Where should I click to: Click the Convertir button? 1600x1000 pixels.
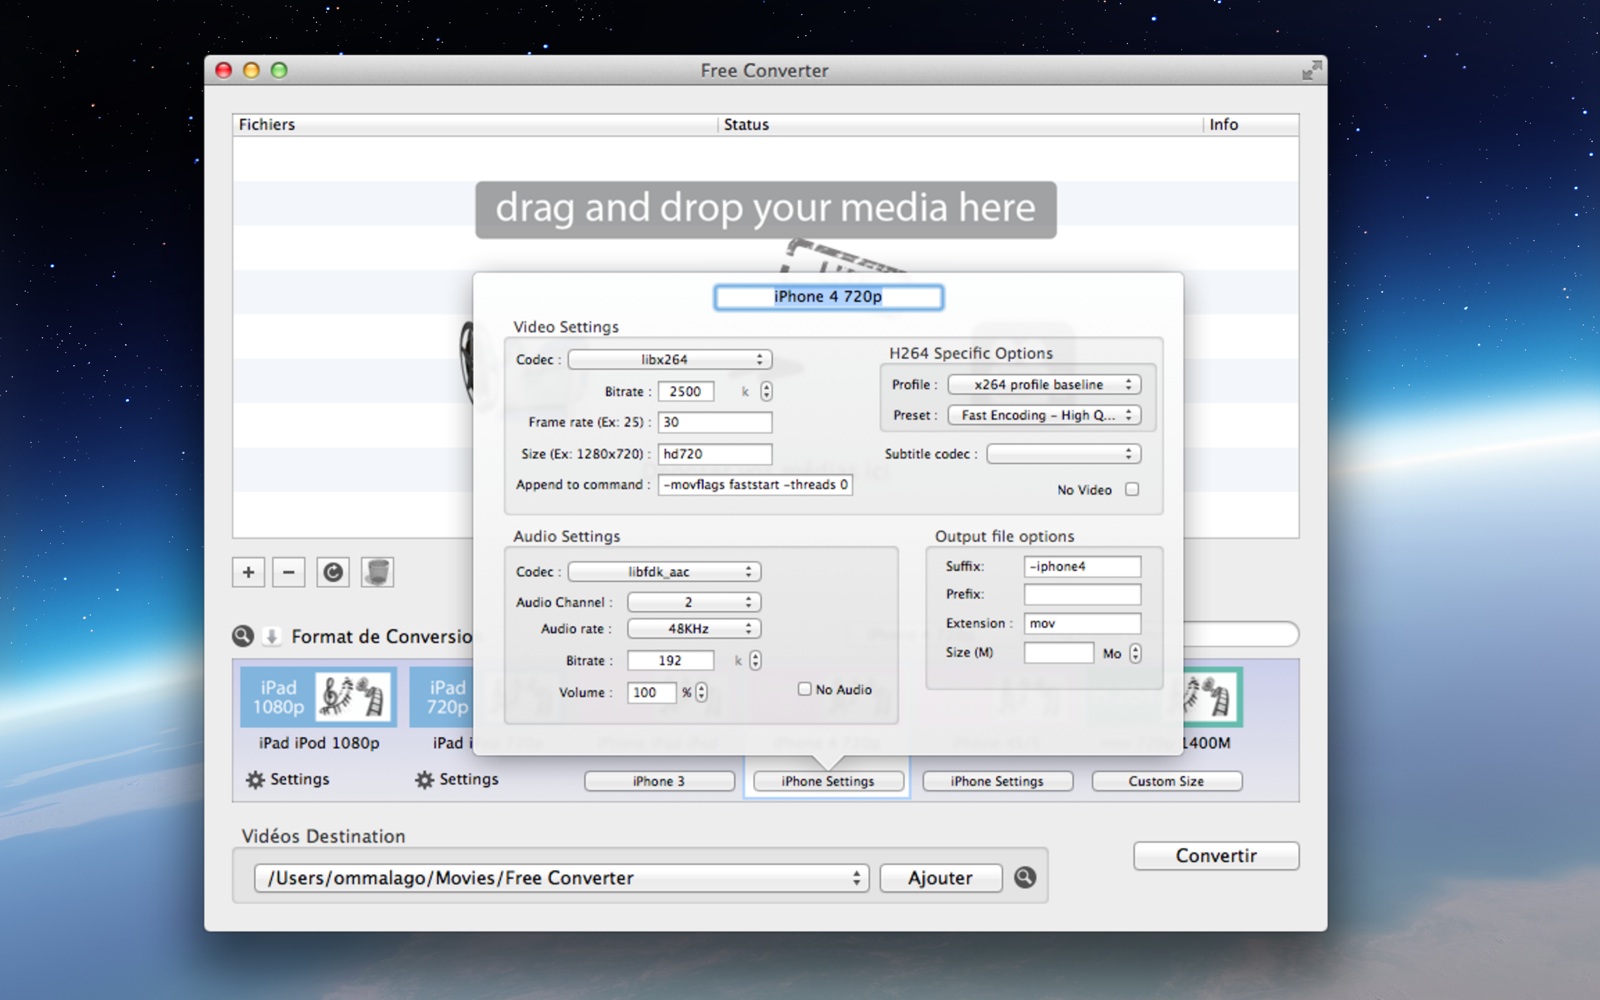click(x=1216, y=856)
